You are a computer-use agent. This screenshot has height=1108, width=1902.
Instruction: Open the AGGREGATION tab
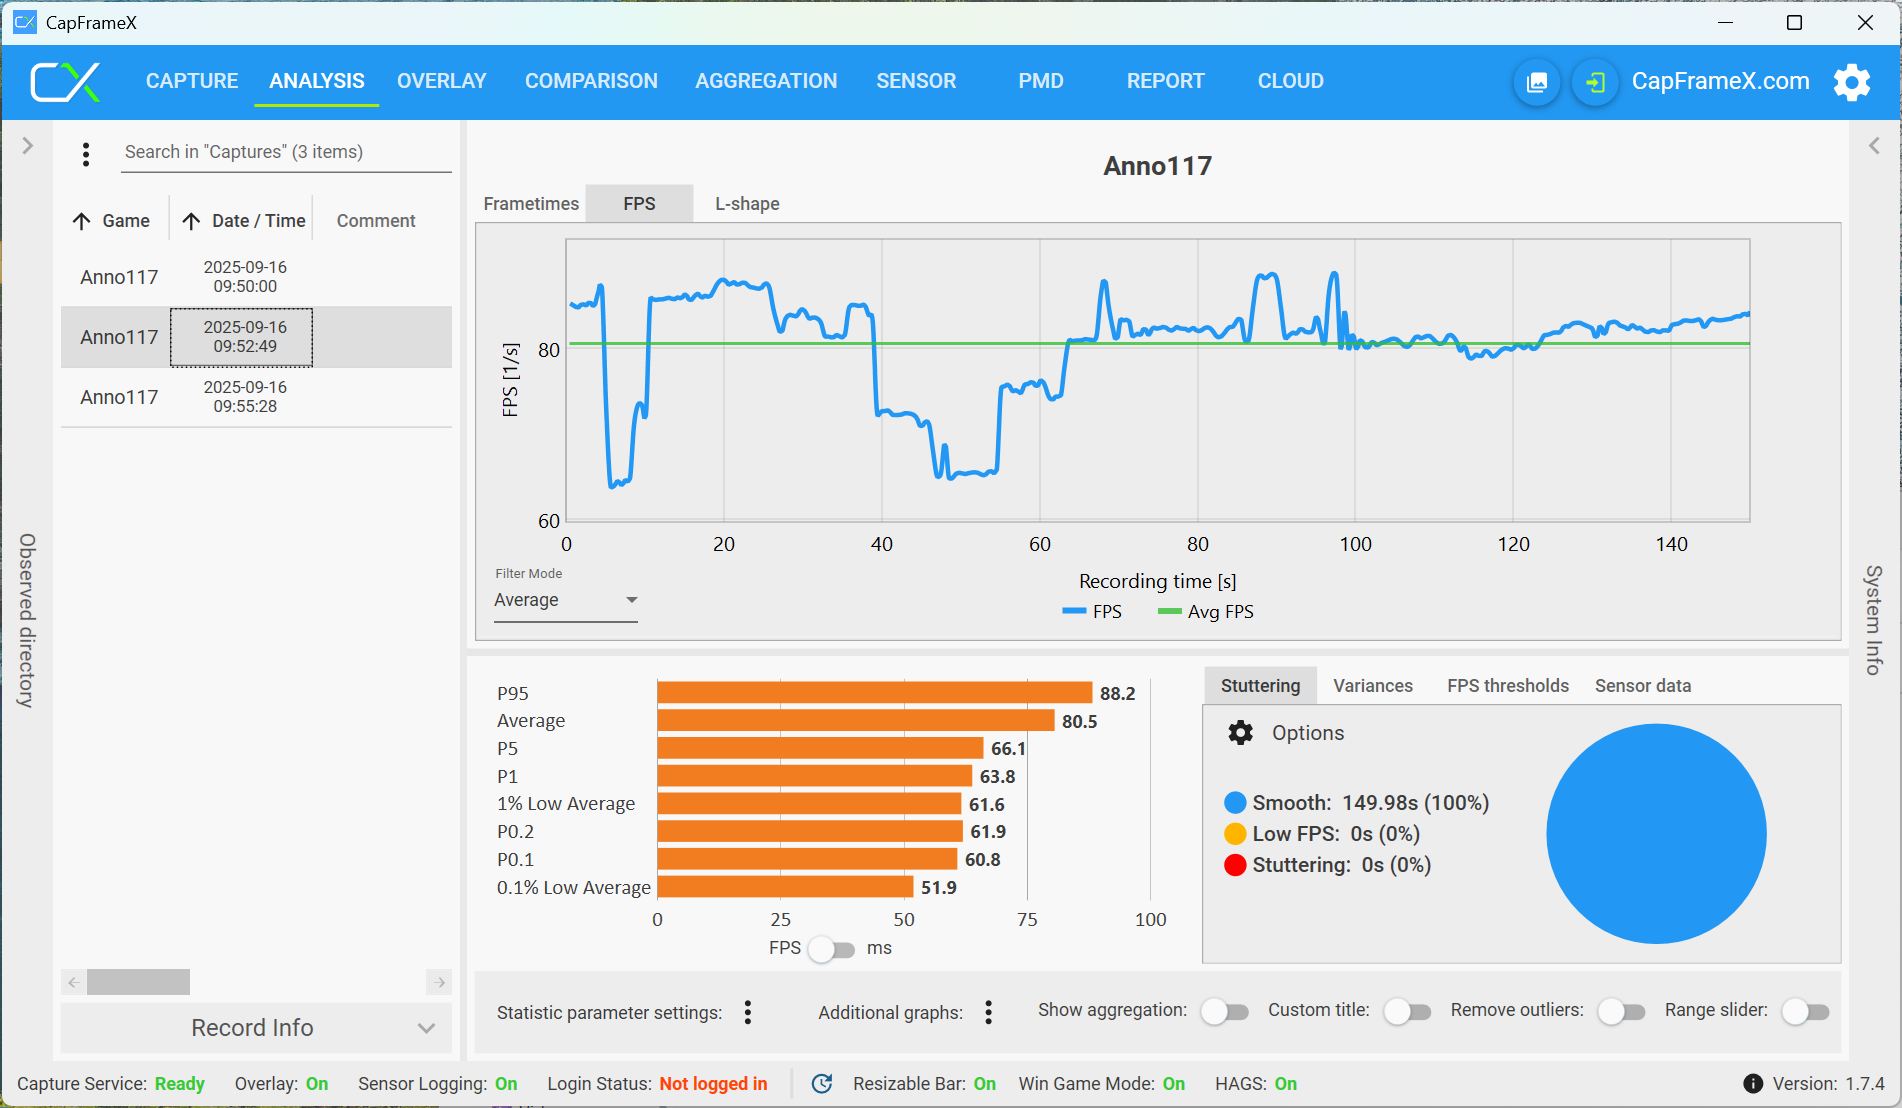[766, 81]
